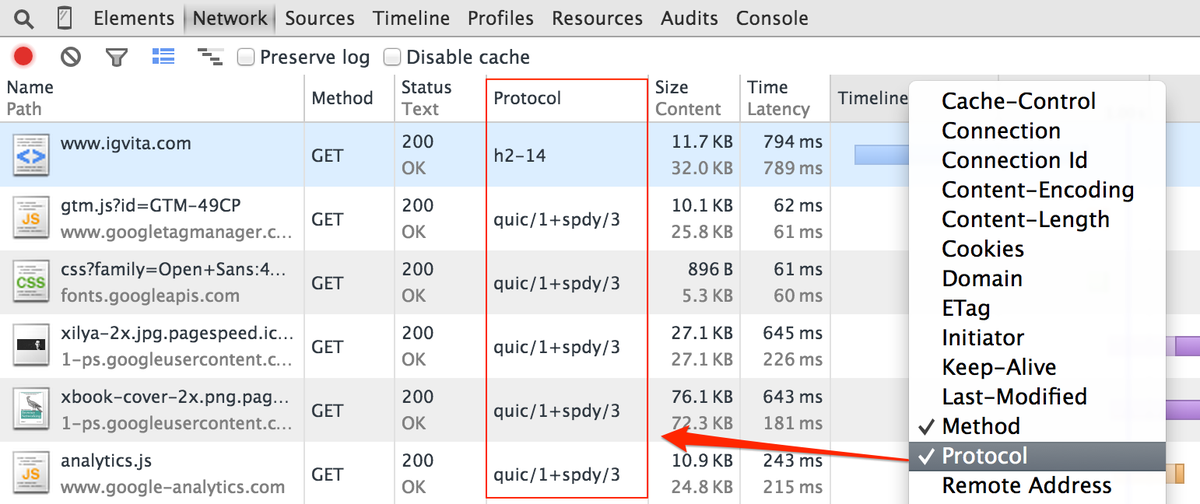Sort by the Name column header

(152, 98)
